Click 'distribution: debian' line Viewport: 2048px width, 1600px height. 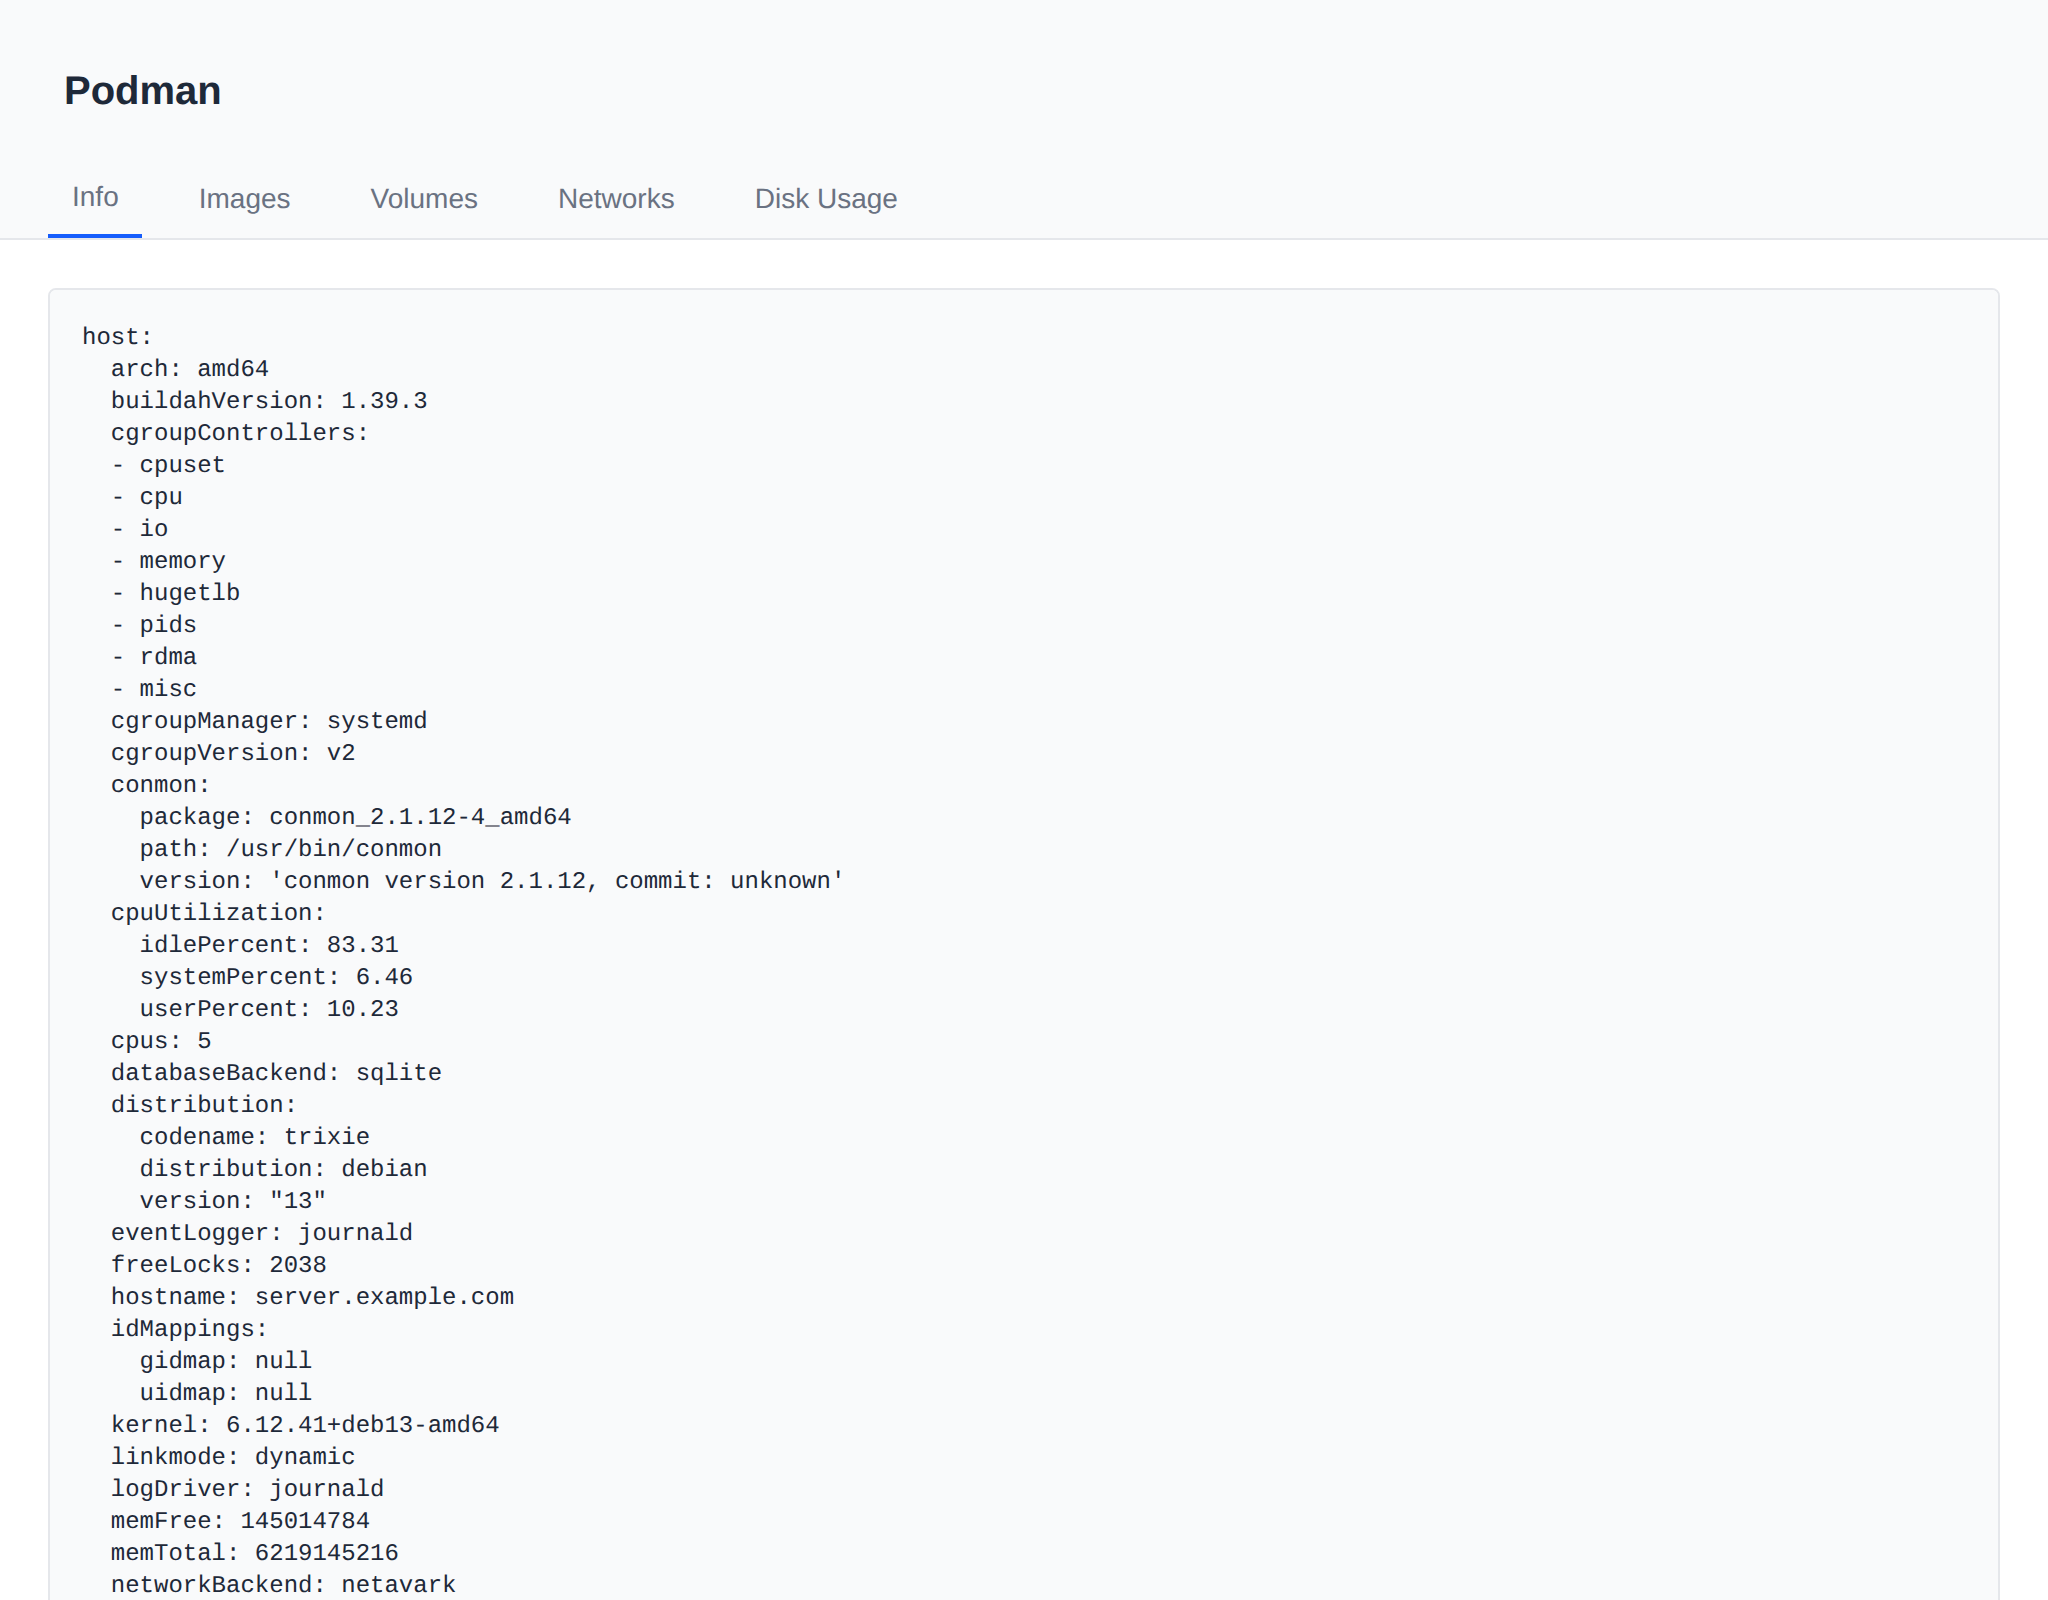(x=284, y=1169)
